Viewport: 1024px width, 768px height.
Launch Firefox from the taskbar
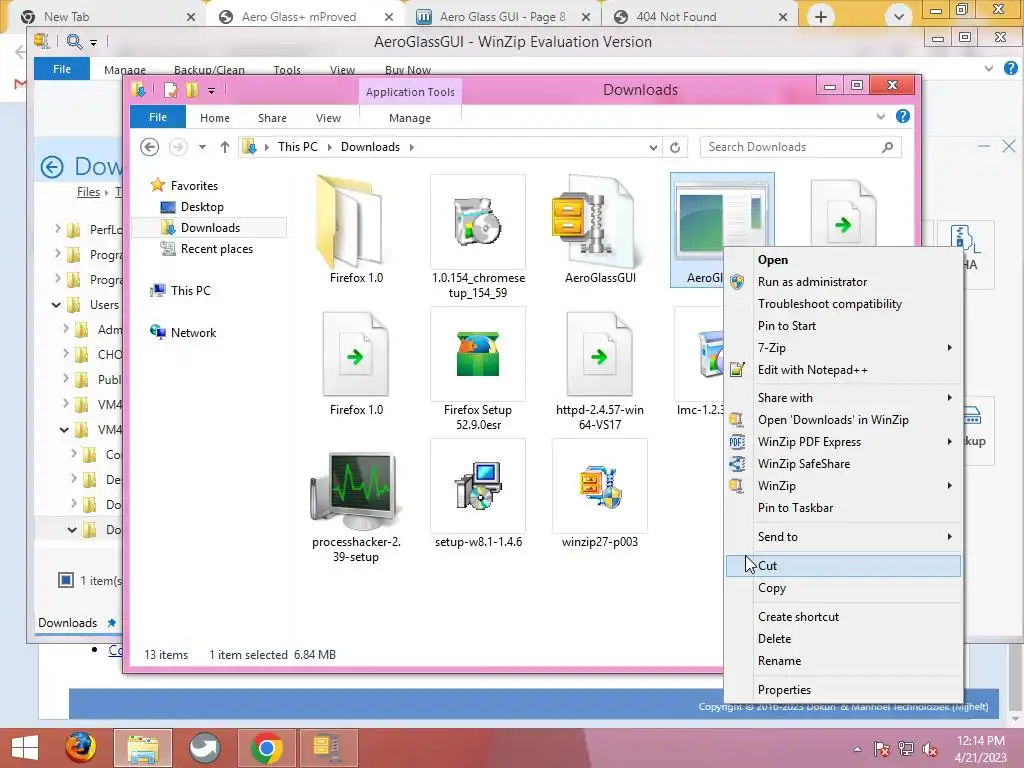(x=81, y=748)
